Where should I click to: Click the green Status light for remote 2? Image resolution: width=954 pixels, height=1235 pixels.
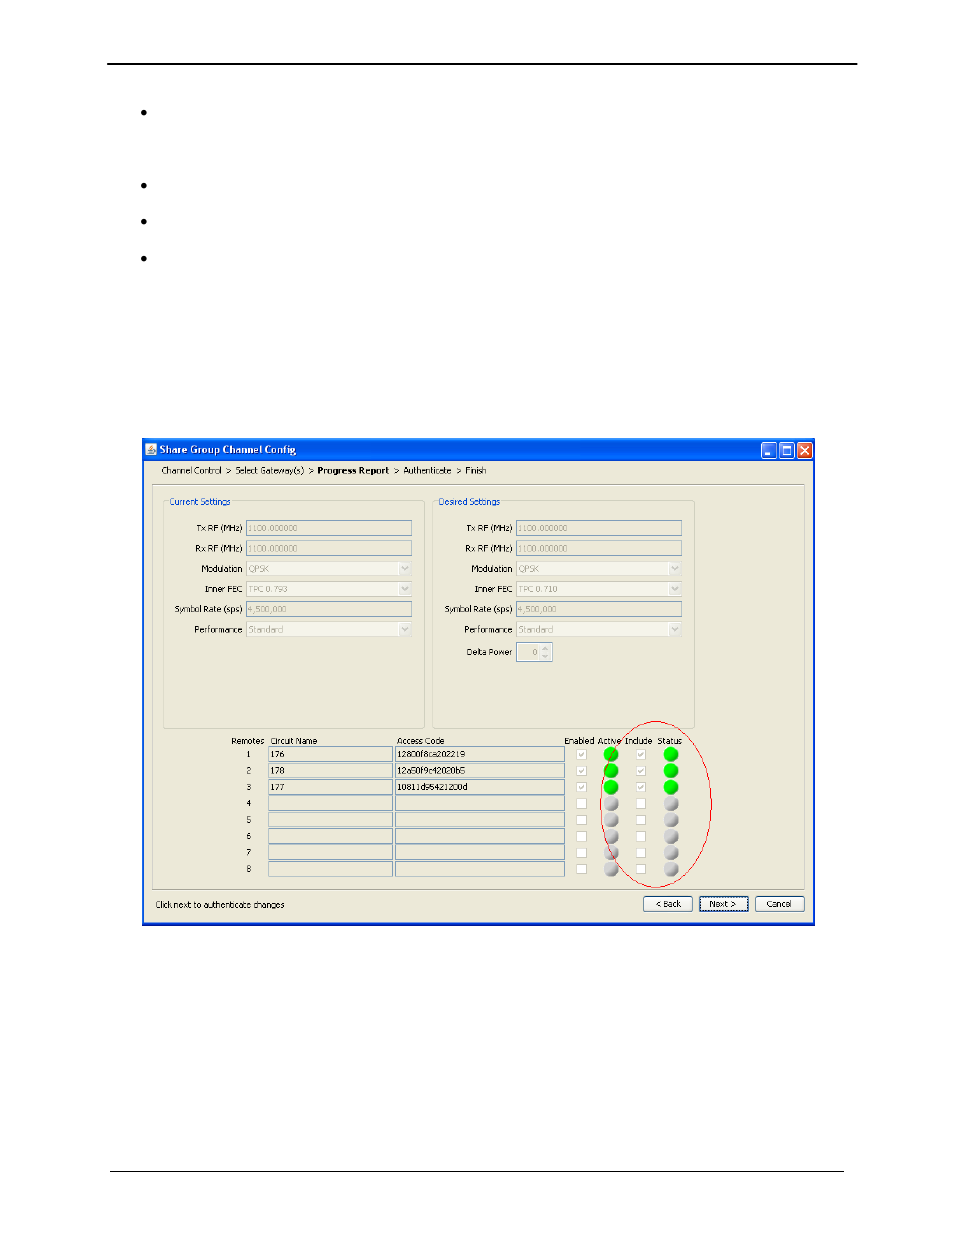pyautogui.click(x=671, y=771)
